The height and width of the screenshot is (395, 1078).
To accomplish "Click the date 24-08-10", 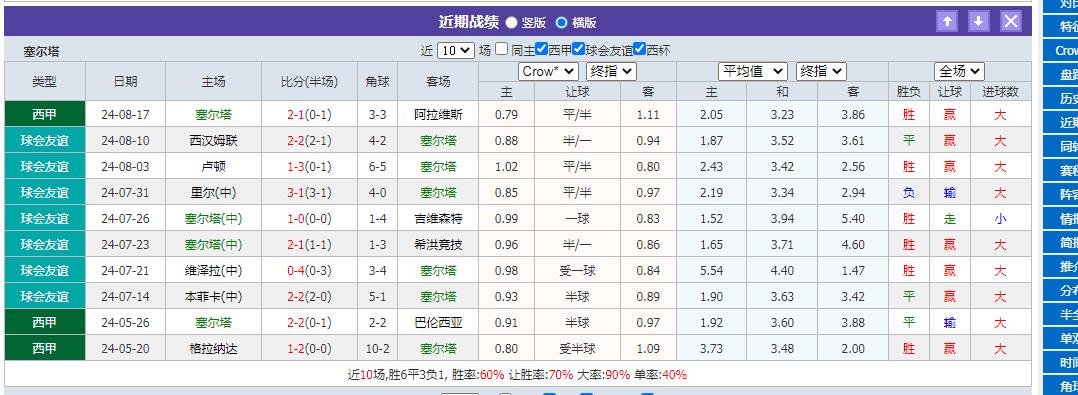I will [x=125, y=141].
